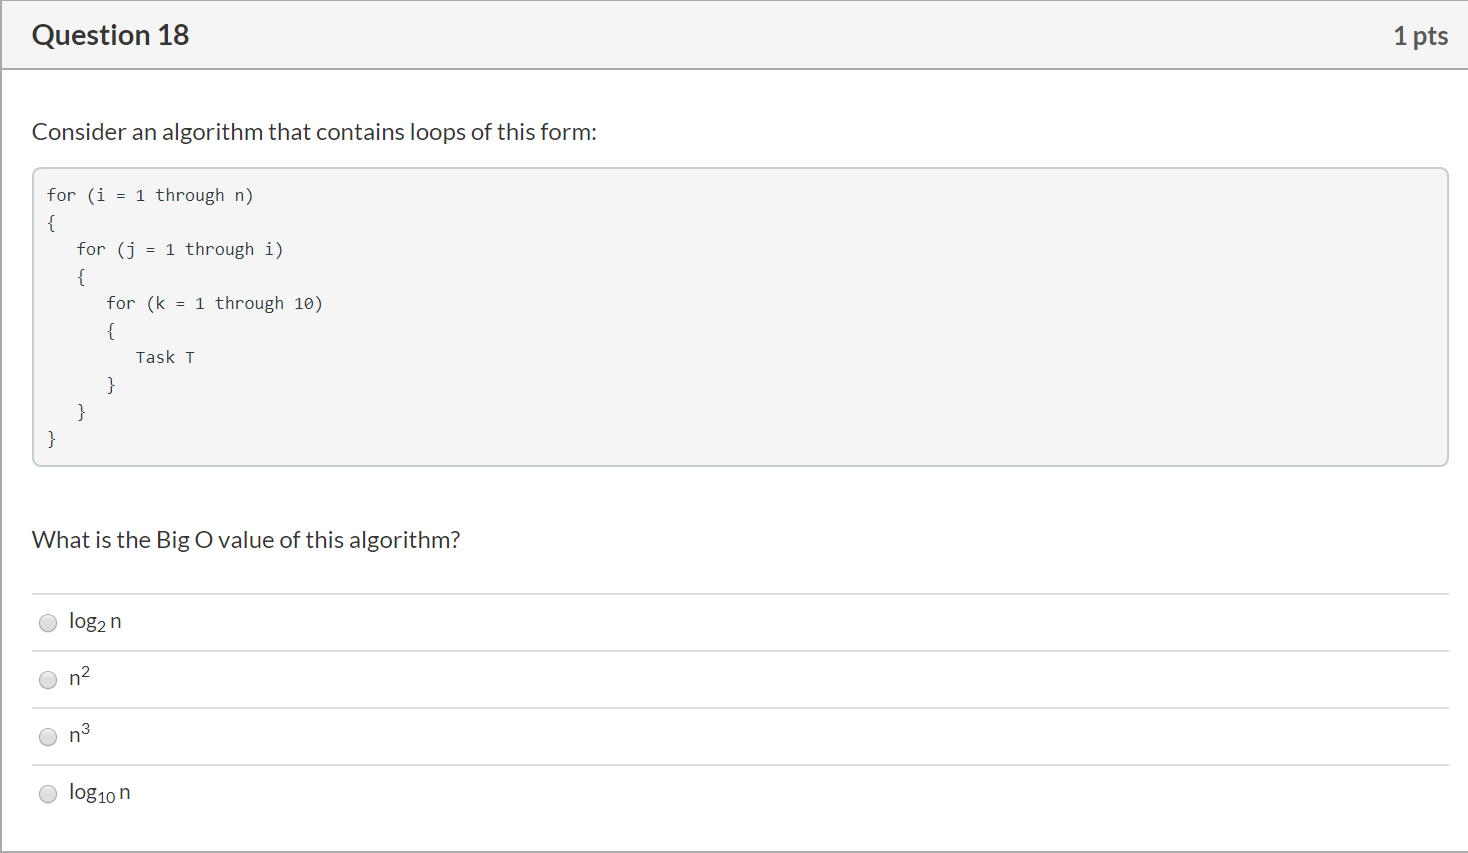Click the j loop line of code
This screenshot has height=853, width=1468.
pos(181,248)
